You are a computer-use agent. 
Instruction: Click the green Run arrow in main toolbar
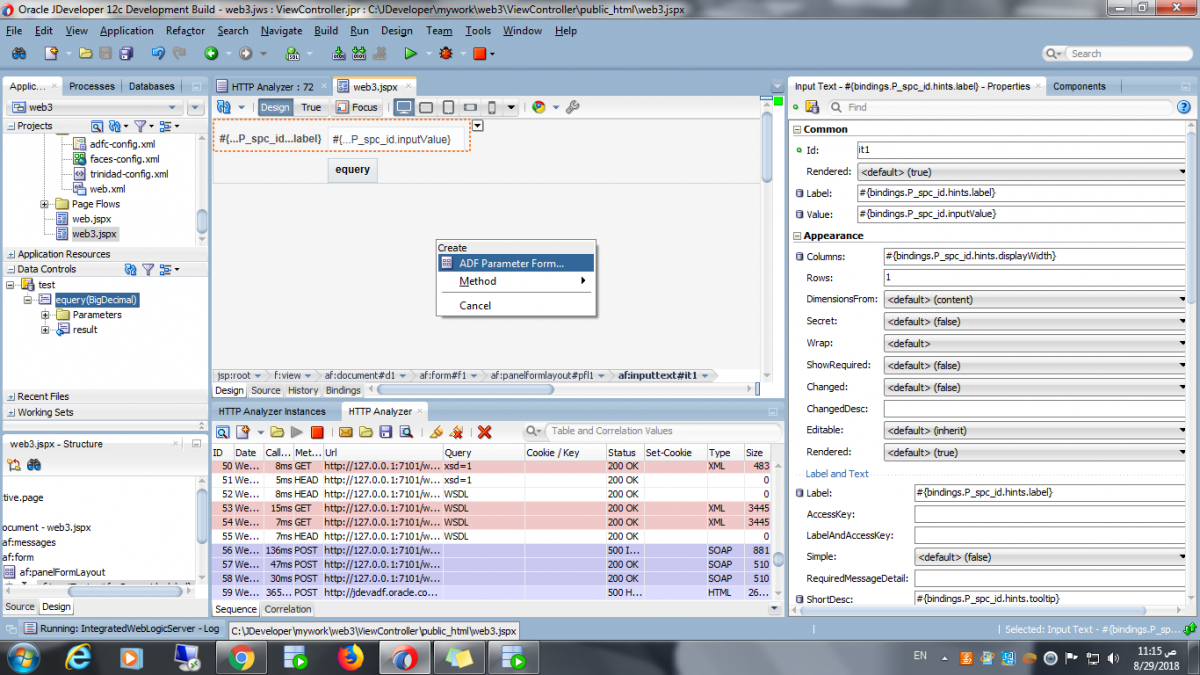coord(410,53)
